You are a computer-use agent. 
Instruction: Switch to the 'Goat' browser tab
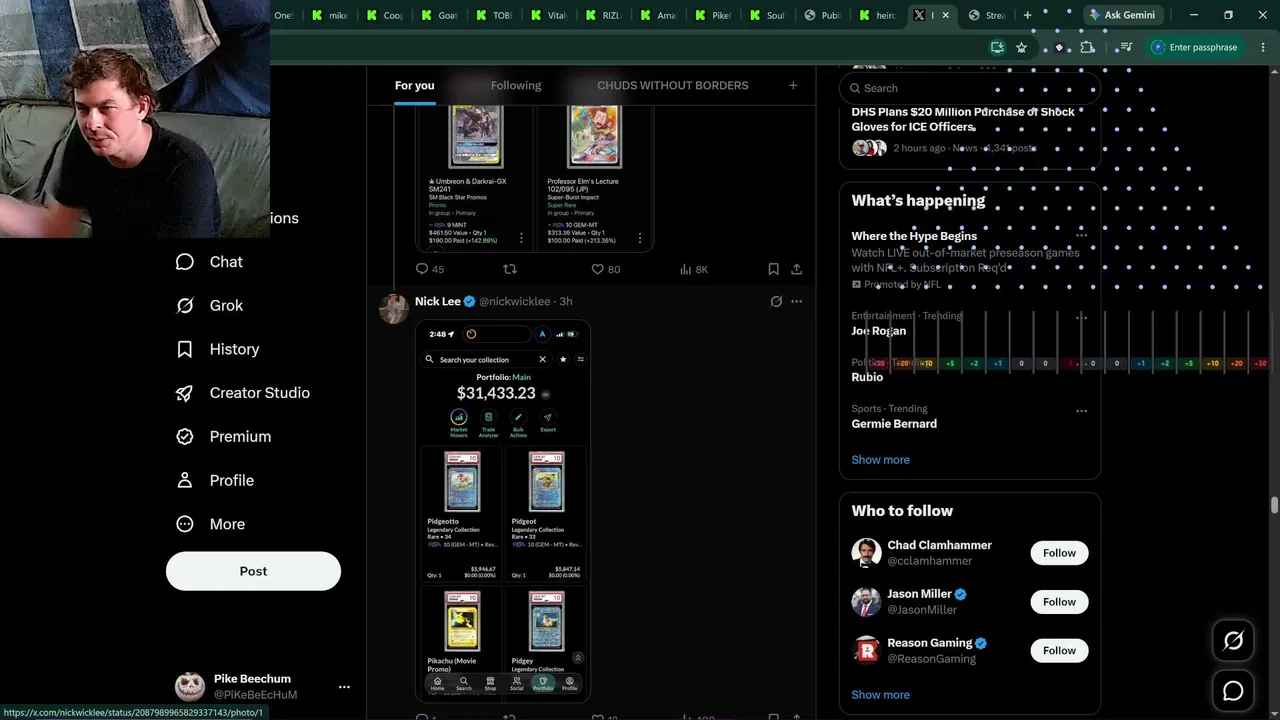[437, 15]
